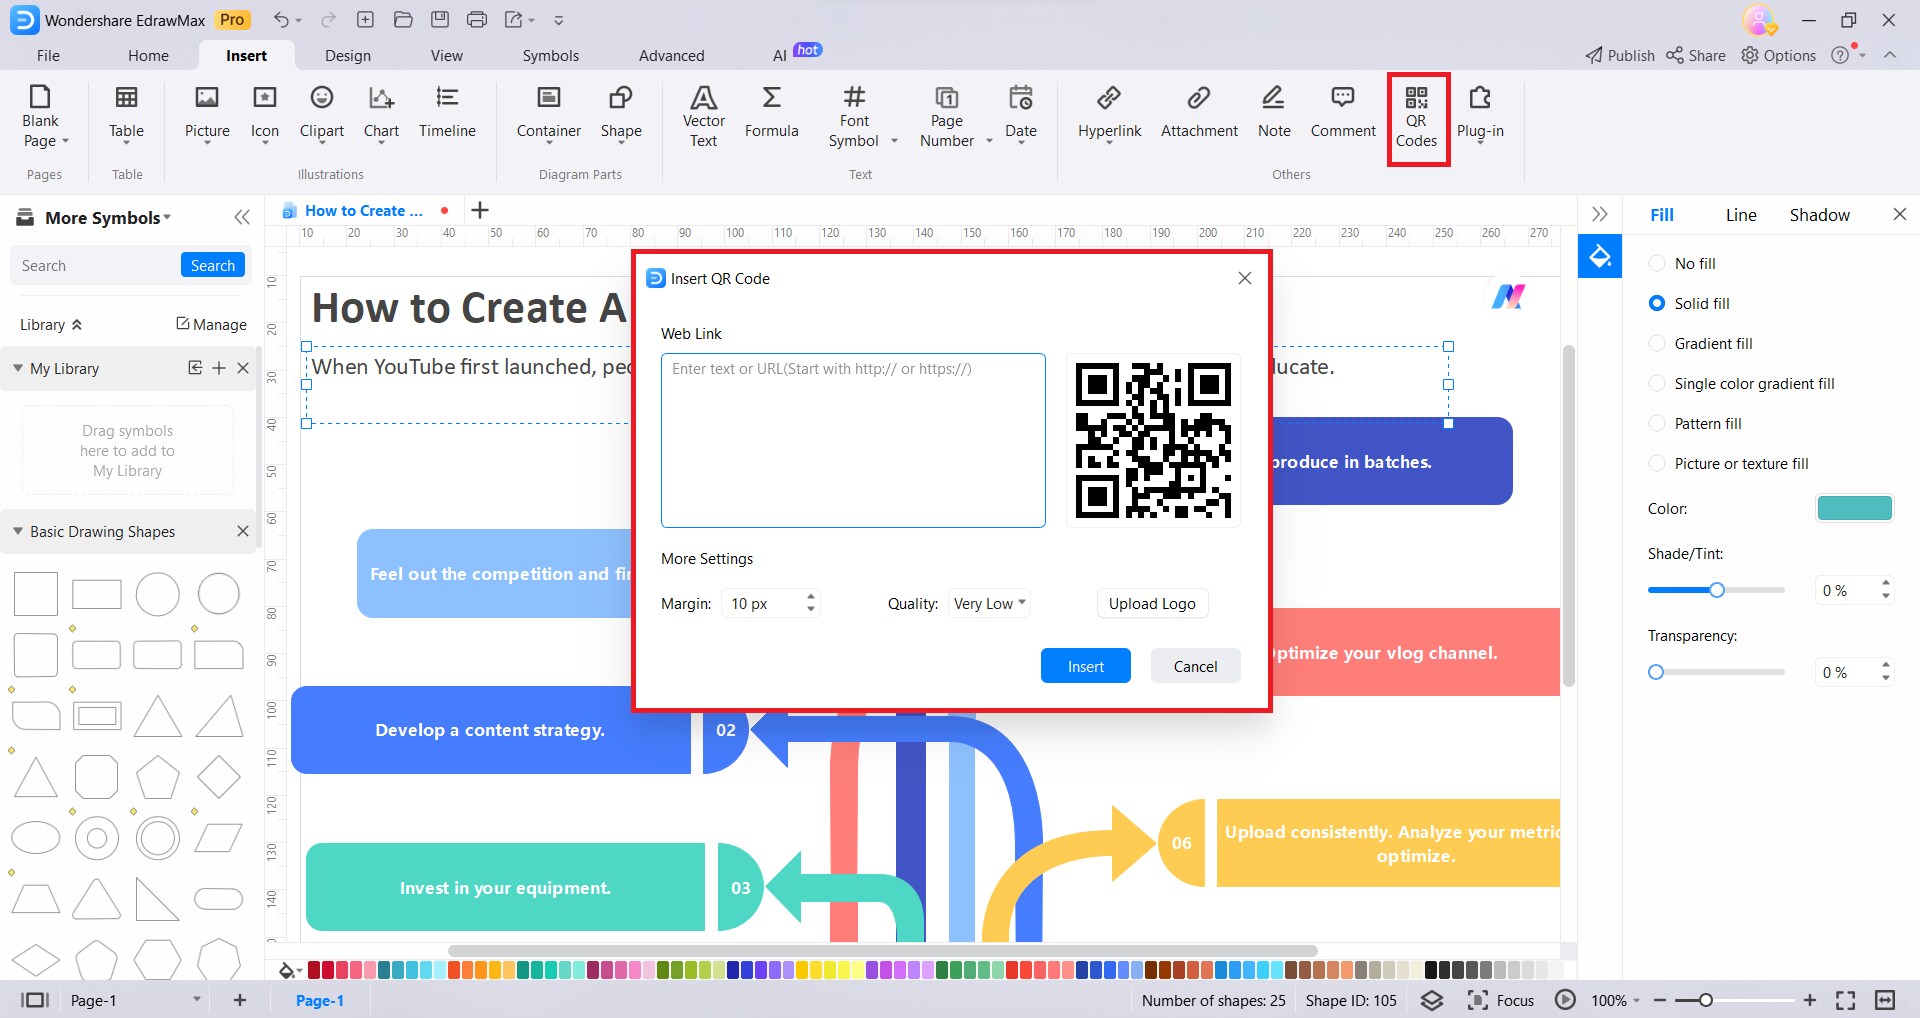This screenshot has width=1920, height=1018.
Task: Attach a file with Attachment
Action: (1199, 112)
